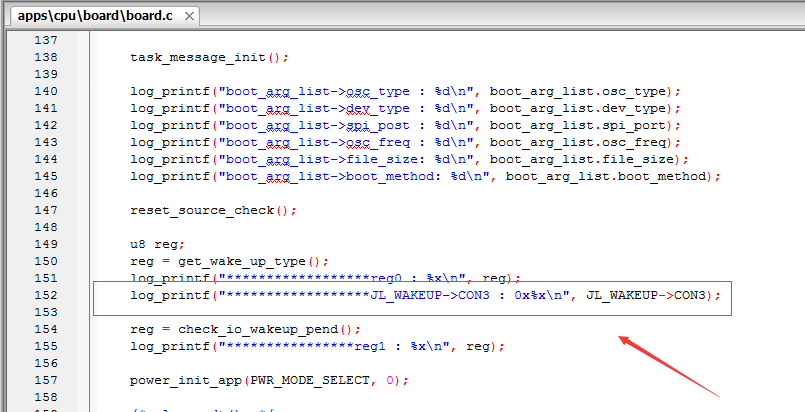
Task: Click line number 155 in gutter
Action: coord(46,346)
